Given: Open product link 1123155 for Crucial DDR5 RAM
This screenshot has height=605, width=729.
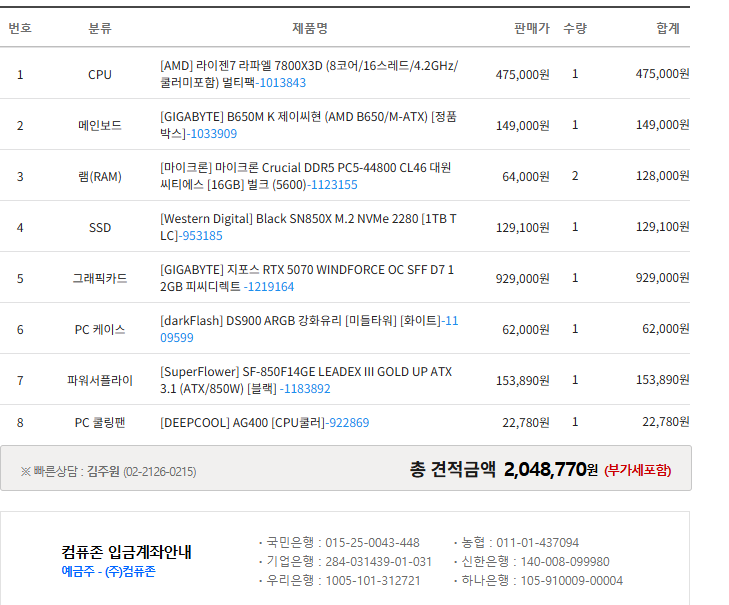Looking at the screenshot, I should pos(334,185).
